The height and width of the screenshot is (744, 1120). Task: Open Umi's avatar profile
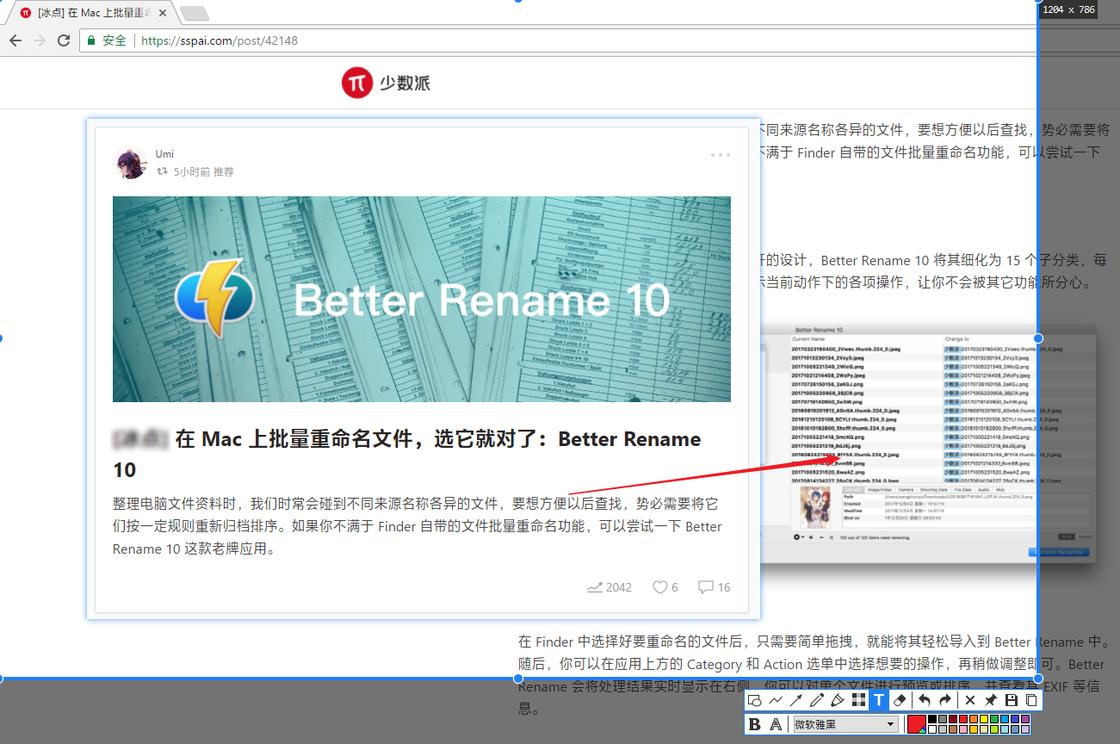pyautogui.click(x=131, y=163)
